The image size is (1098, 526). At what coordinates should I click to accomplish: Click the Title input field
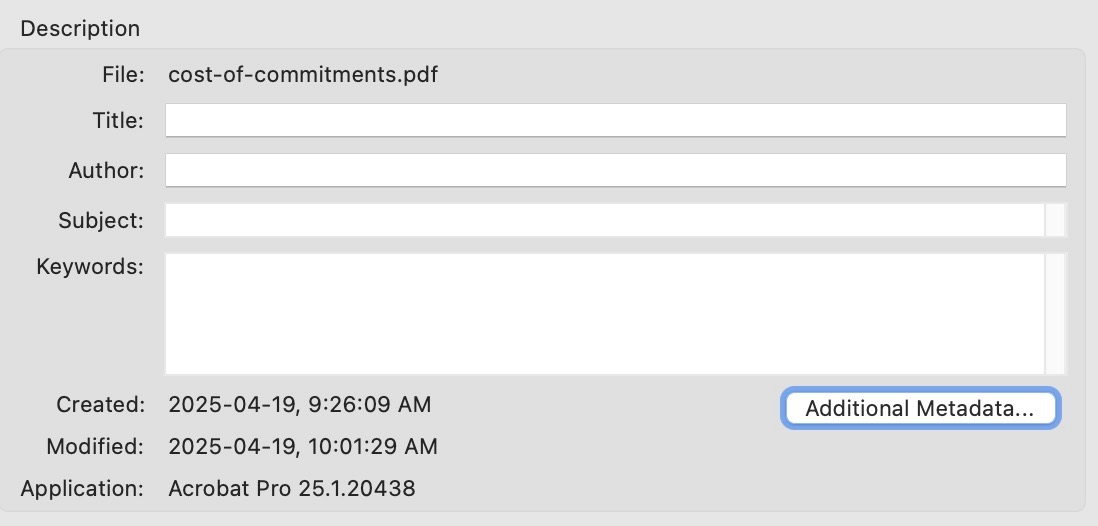pos(615,120)
